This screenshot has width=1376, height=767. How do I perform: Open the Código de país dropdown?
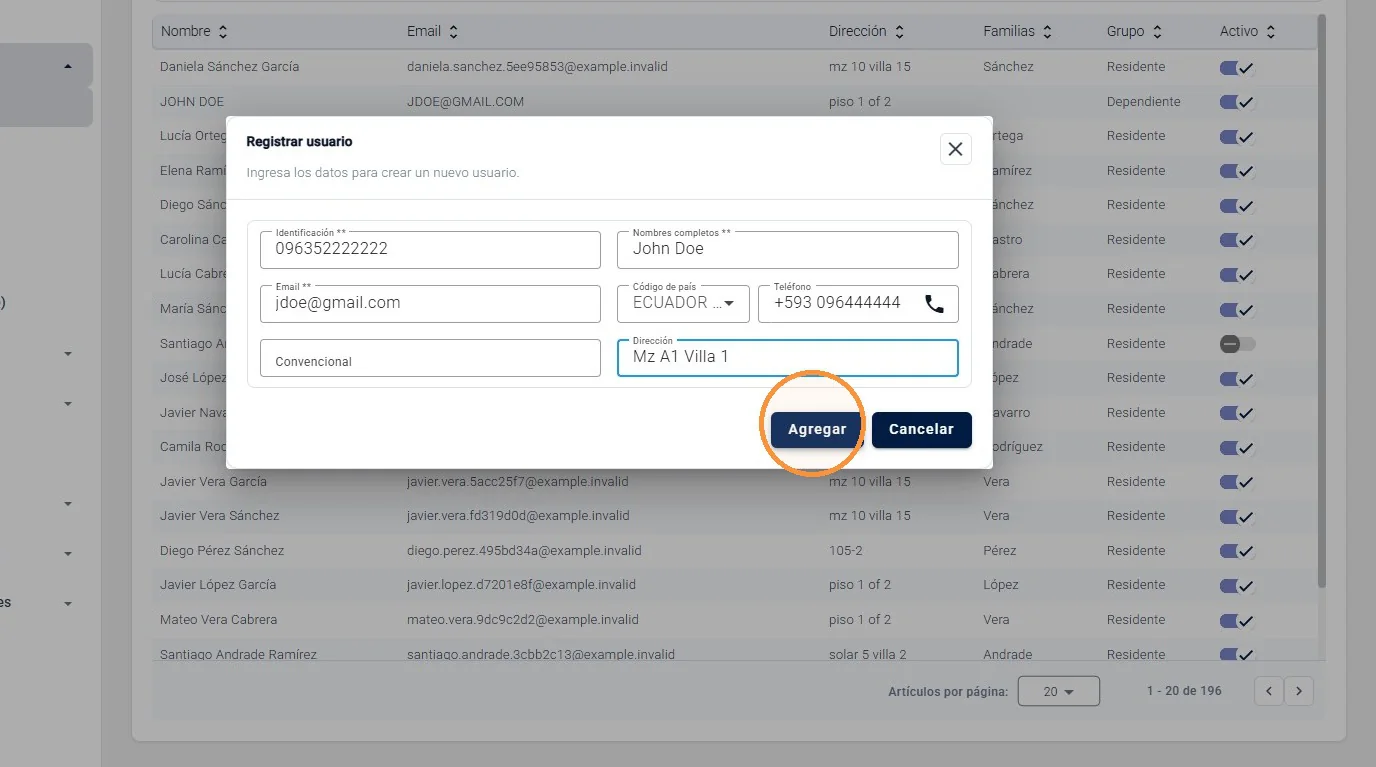point(683,304)
